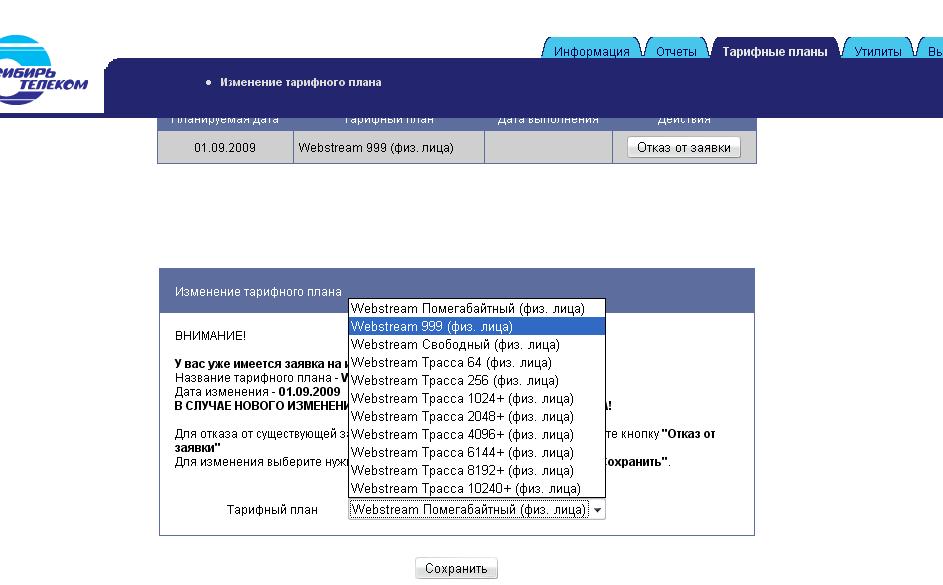The image size is (943, 585).
Task: Select Webstream 999 (физ. лица) option
Action: [x=432, y=327]
